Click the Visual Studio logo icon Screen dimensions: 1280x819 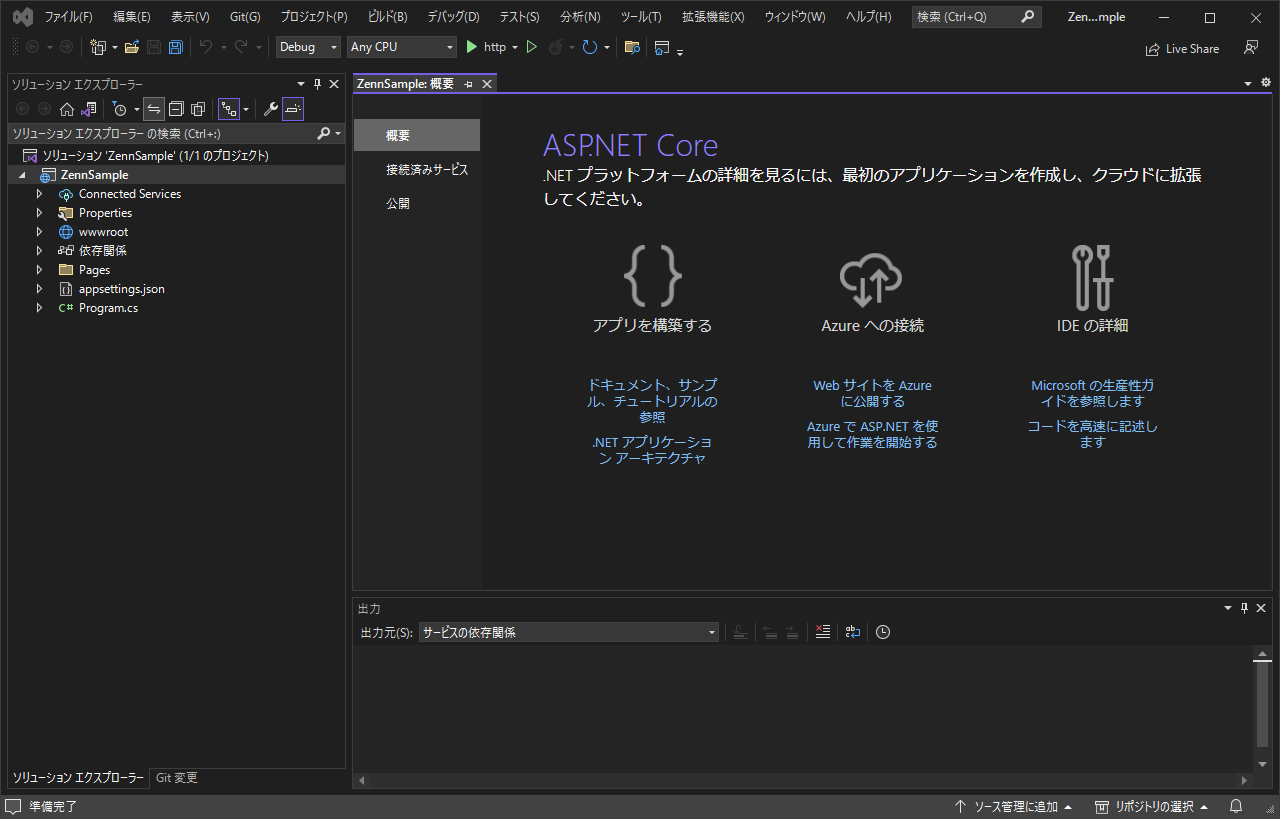[x=21, y=17]
